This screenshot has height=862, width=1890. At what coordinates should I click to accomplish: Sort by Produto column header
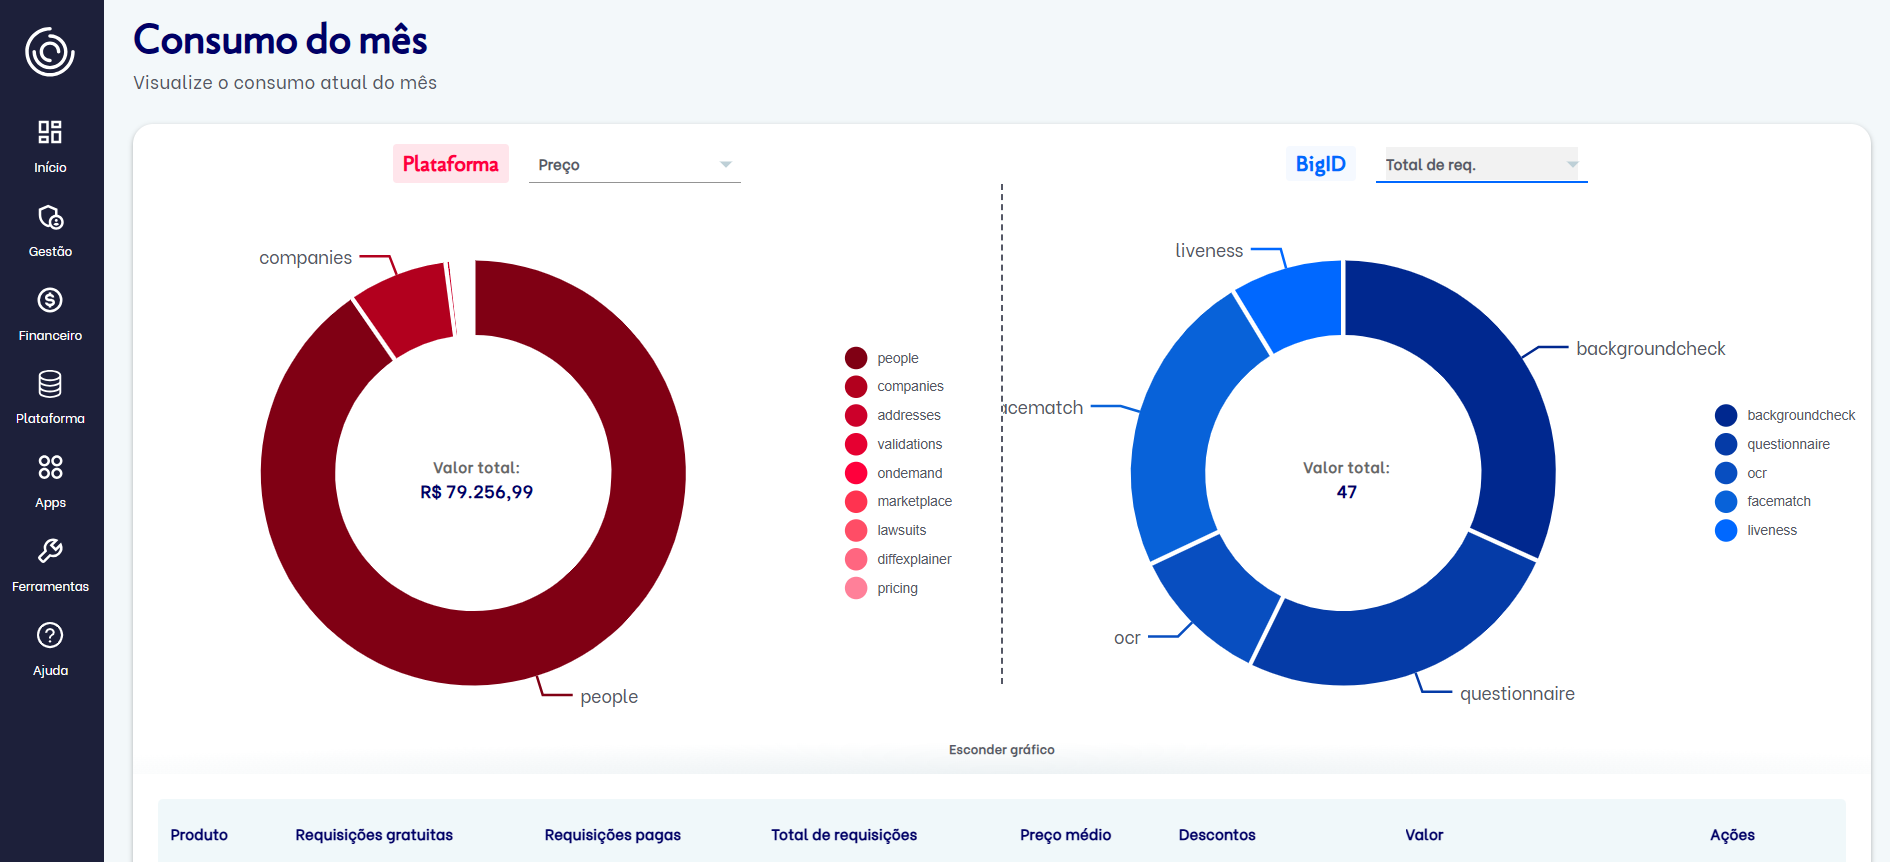point(199,835)
